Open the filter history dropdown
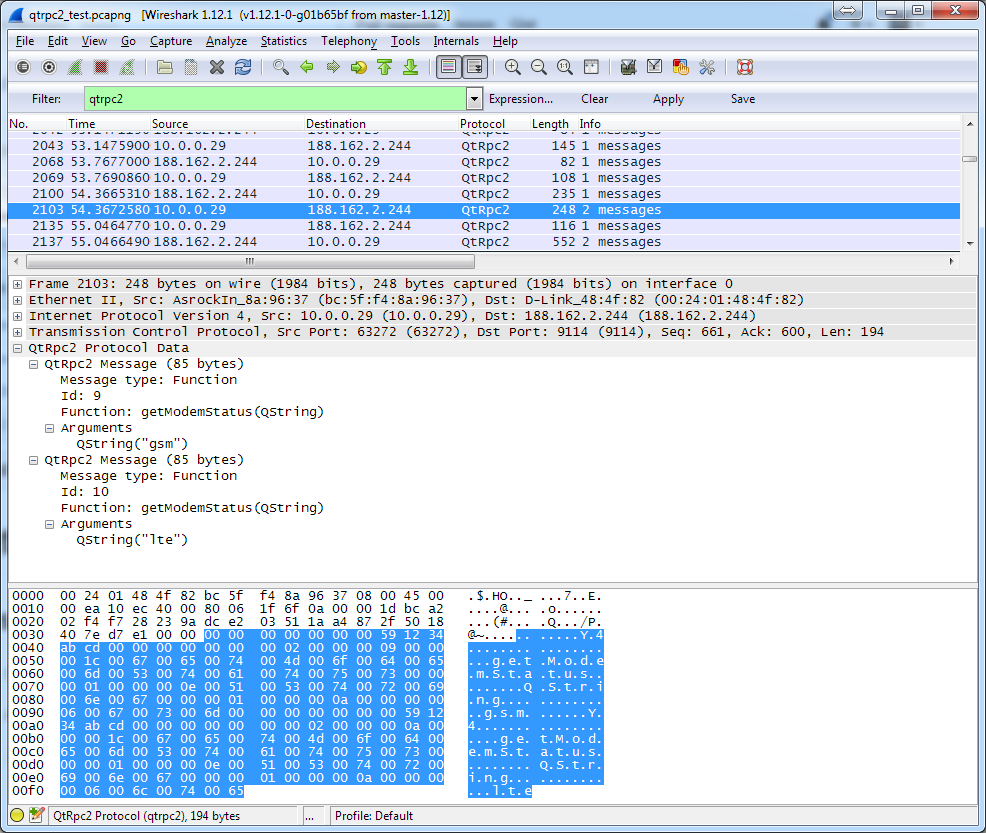986x833 pixels. [474, 99]
